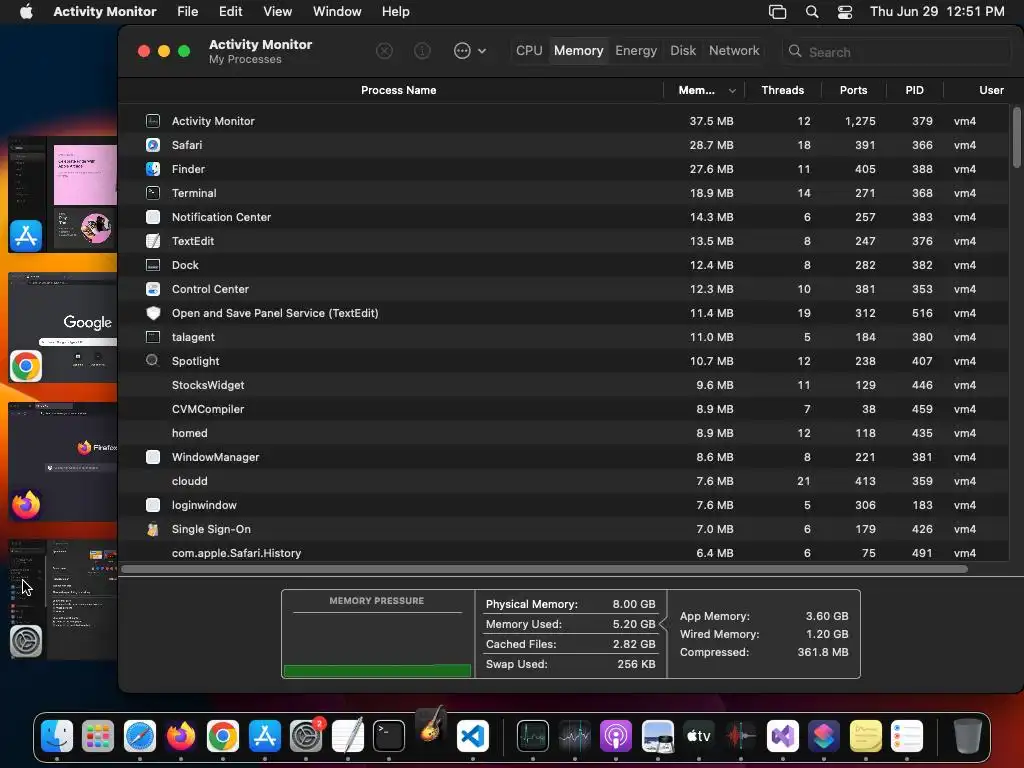Switch to Firefox window in Stage Manager
The width and height of the screenshot is (1024, 768).
click(x=63, y=461)
